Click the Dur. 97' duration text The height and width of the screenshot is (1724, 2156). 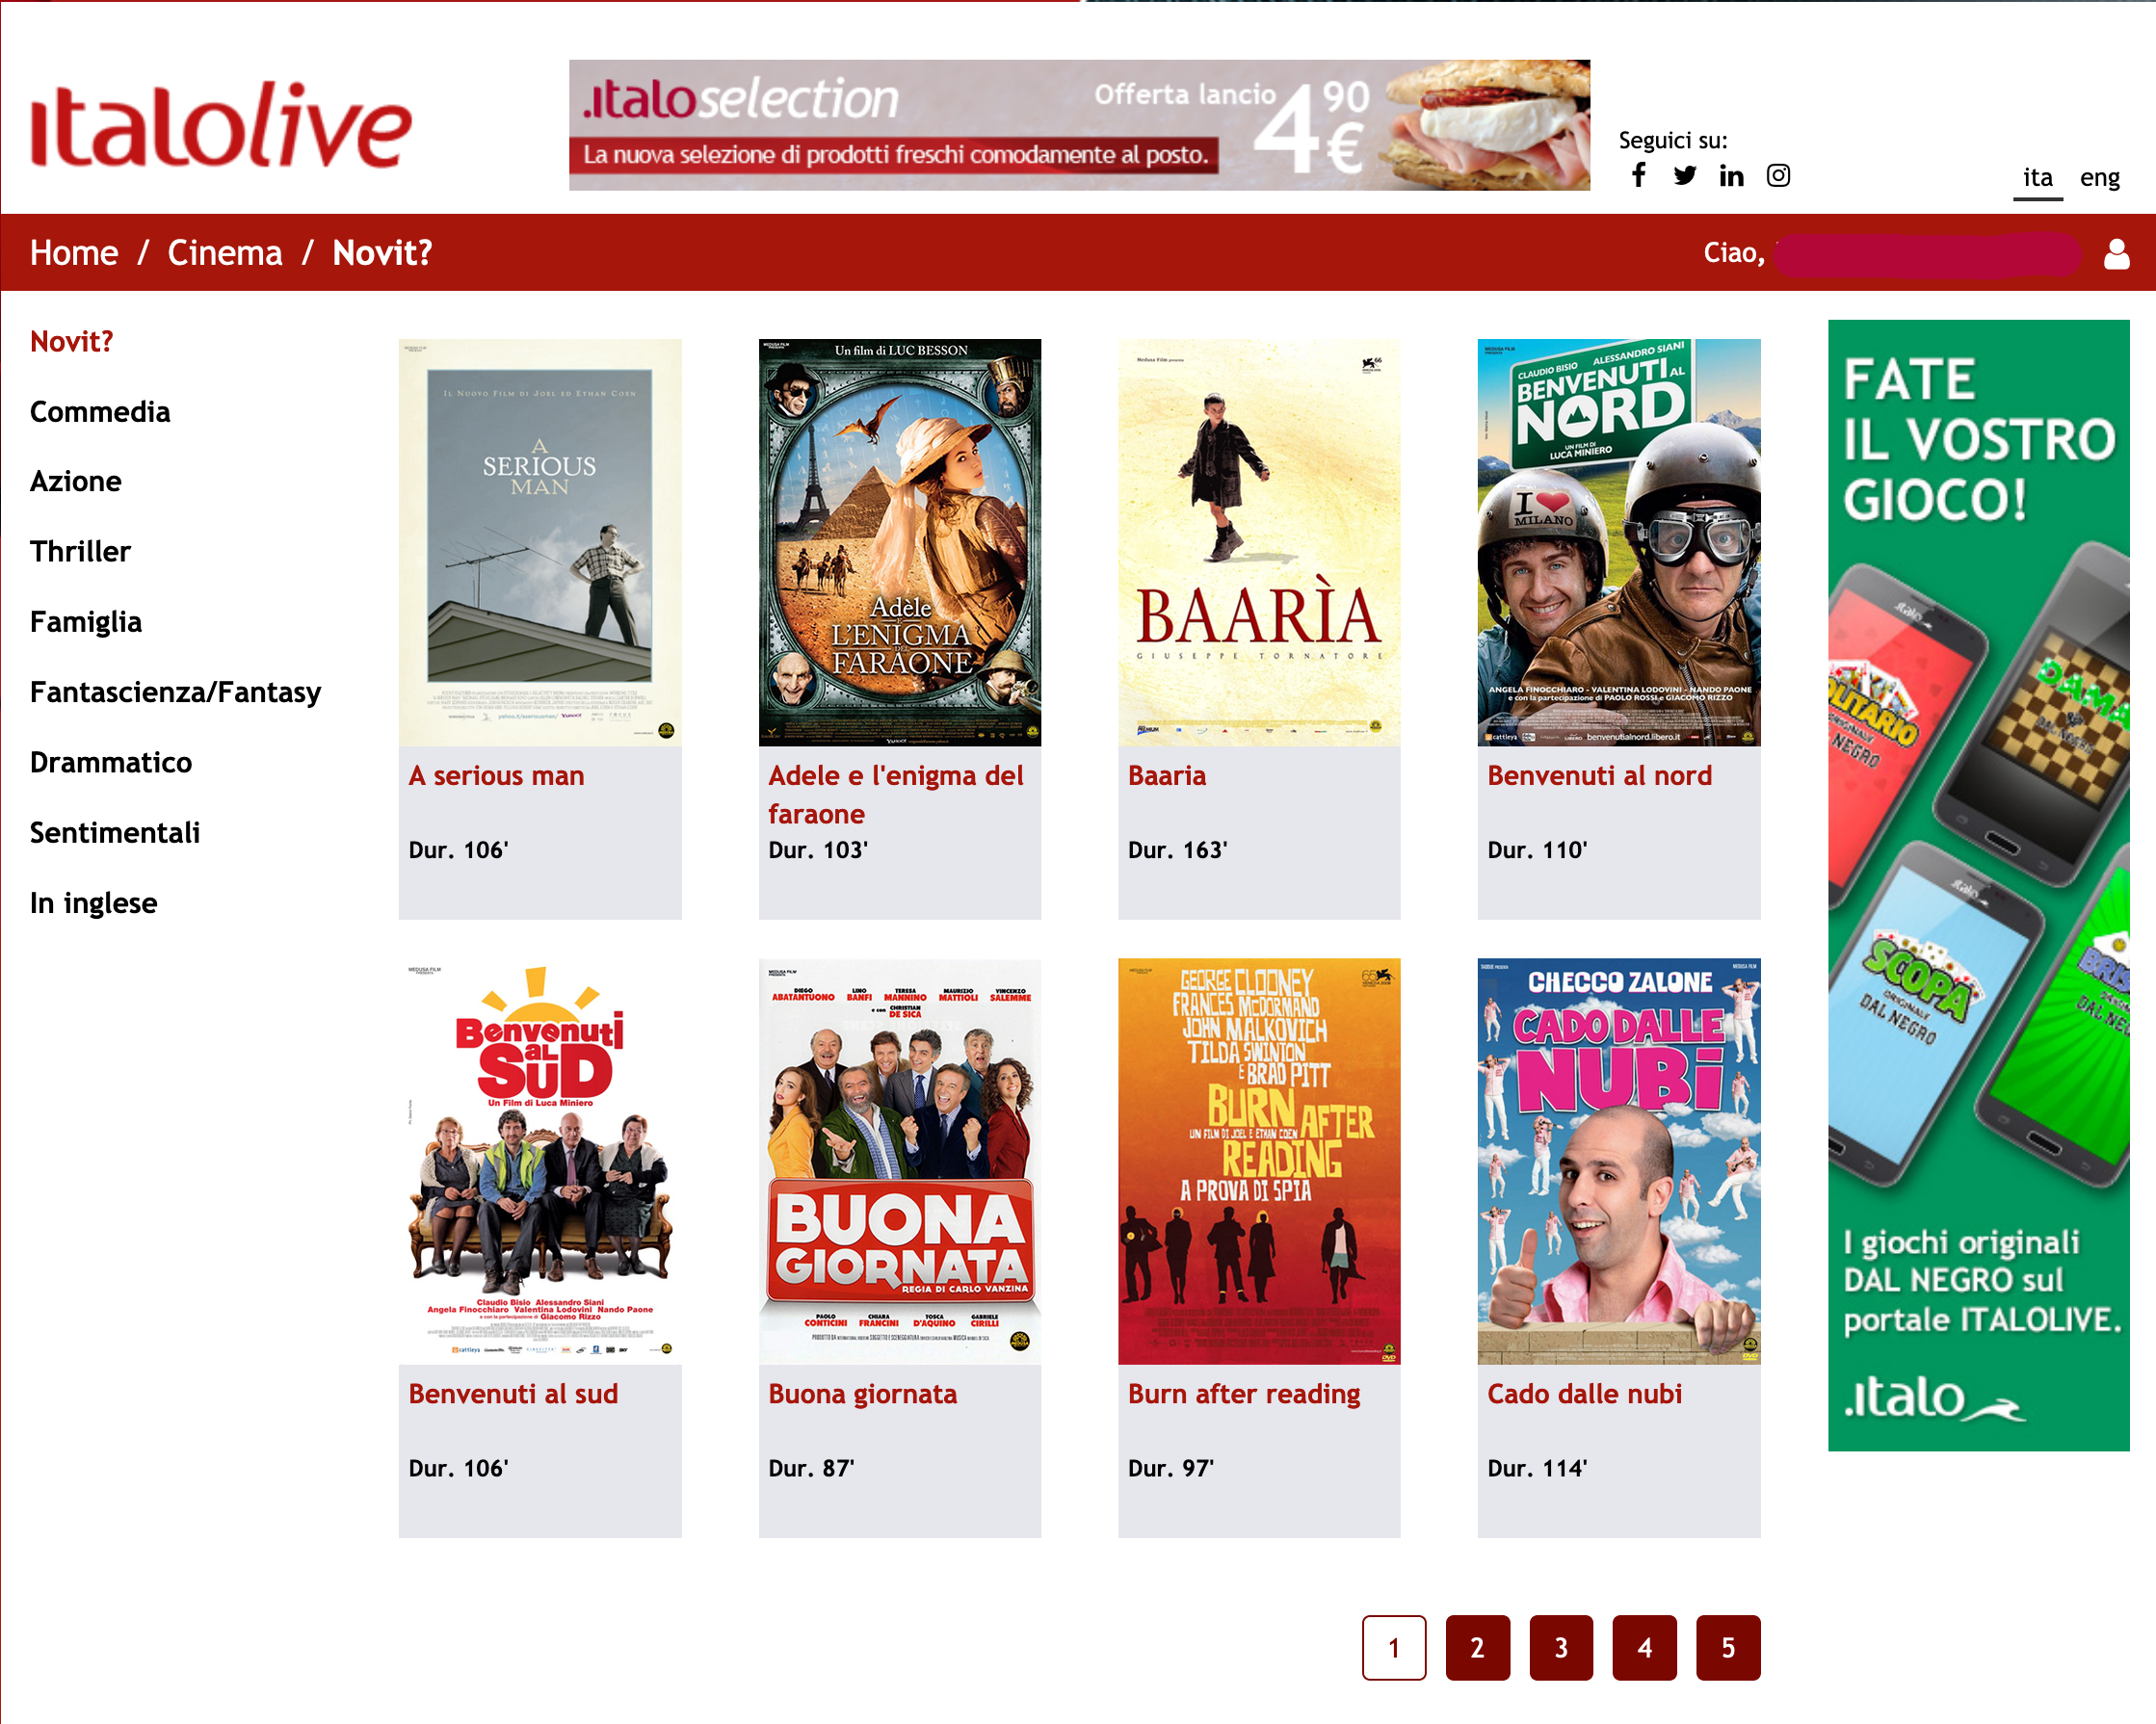[x=1170, y=1467]
